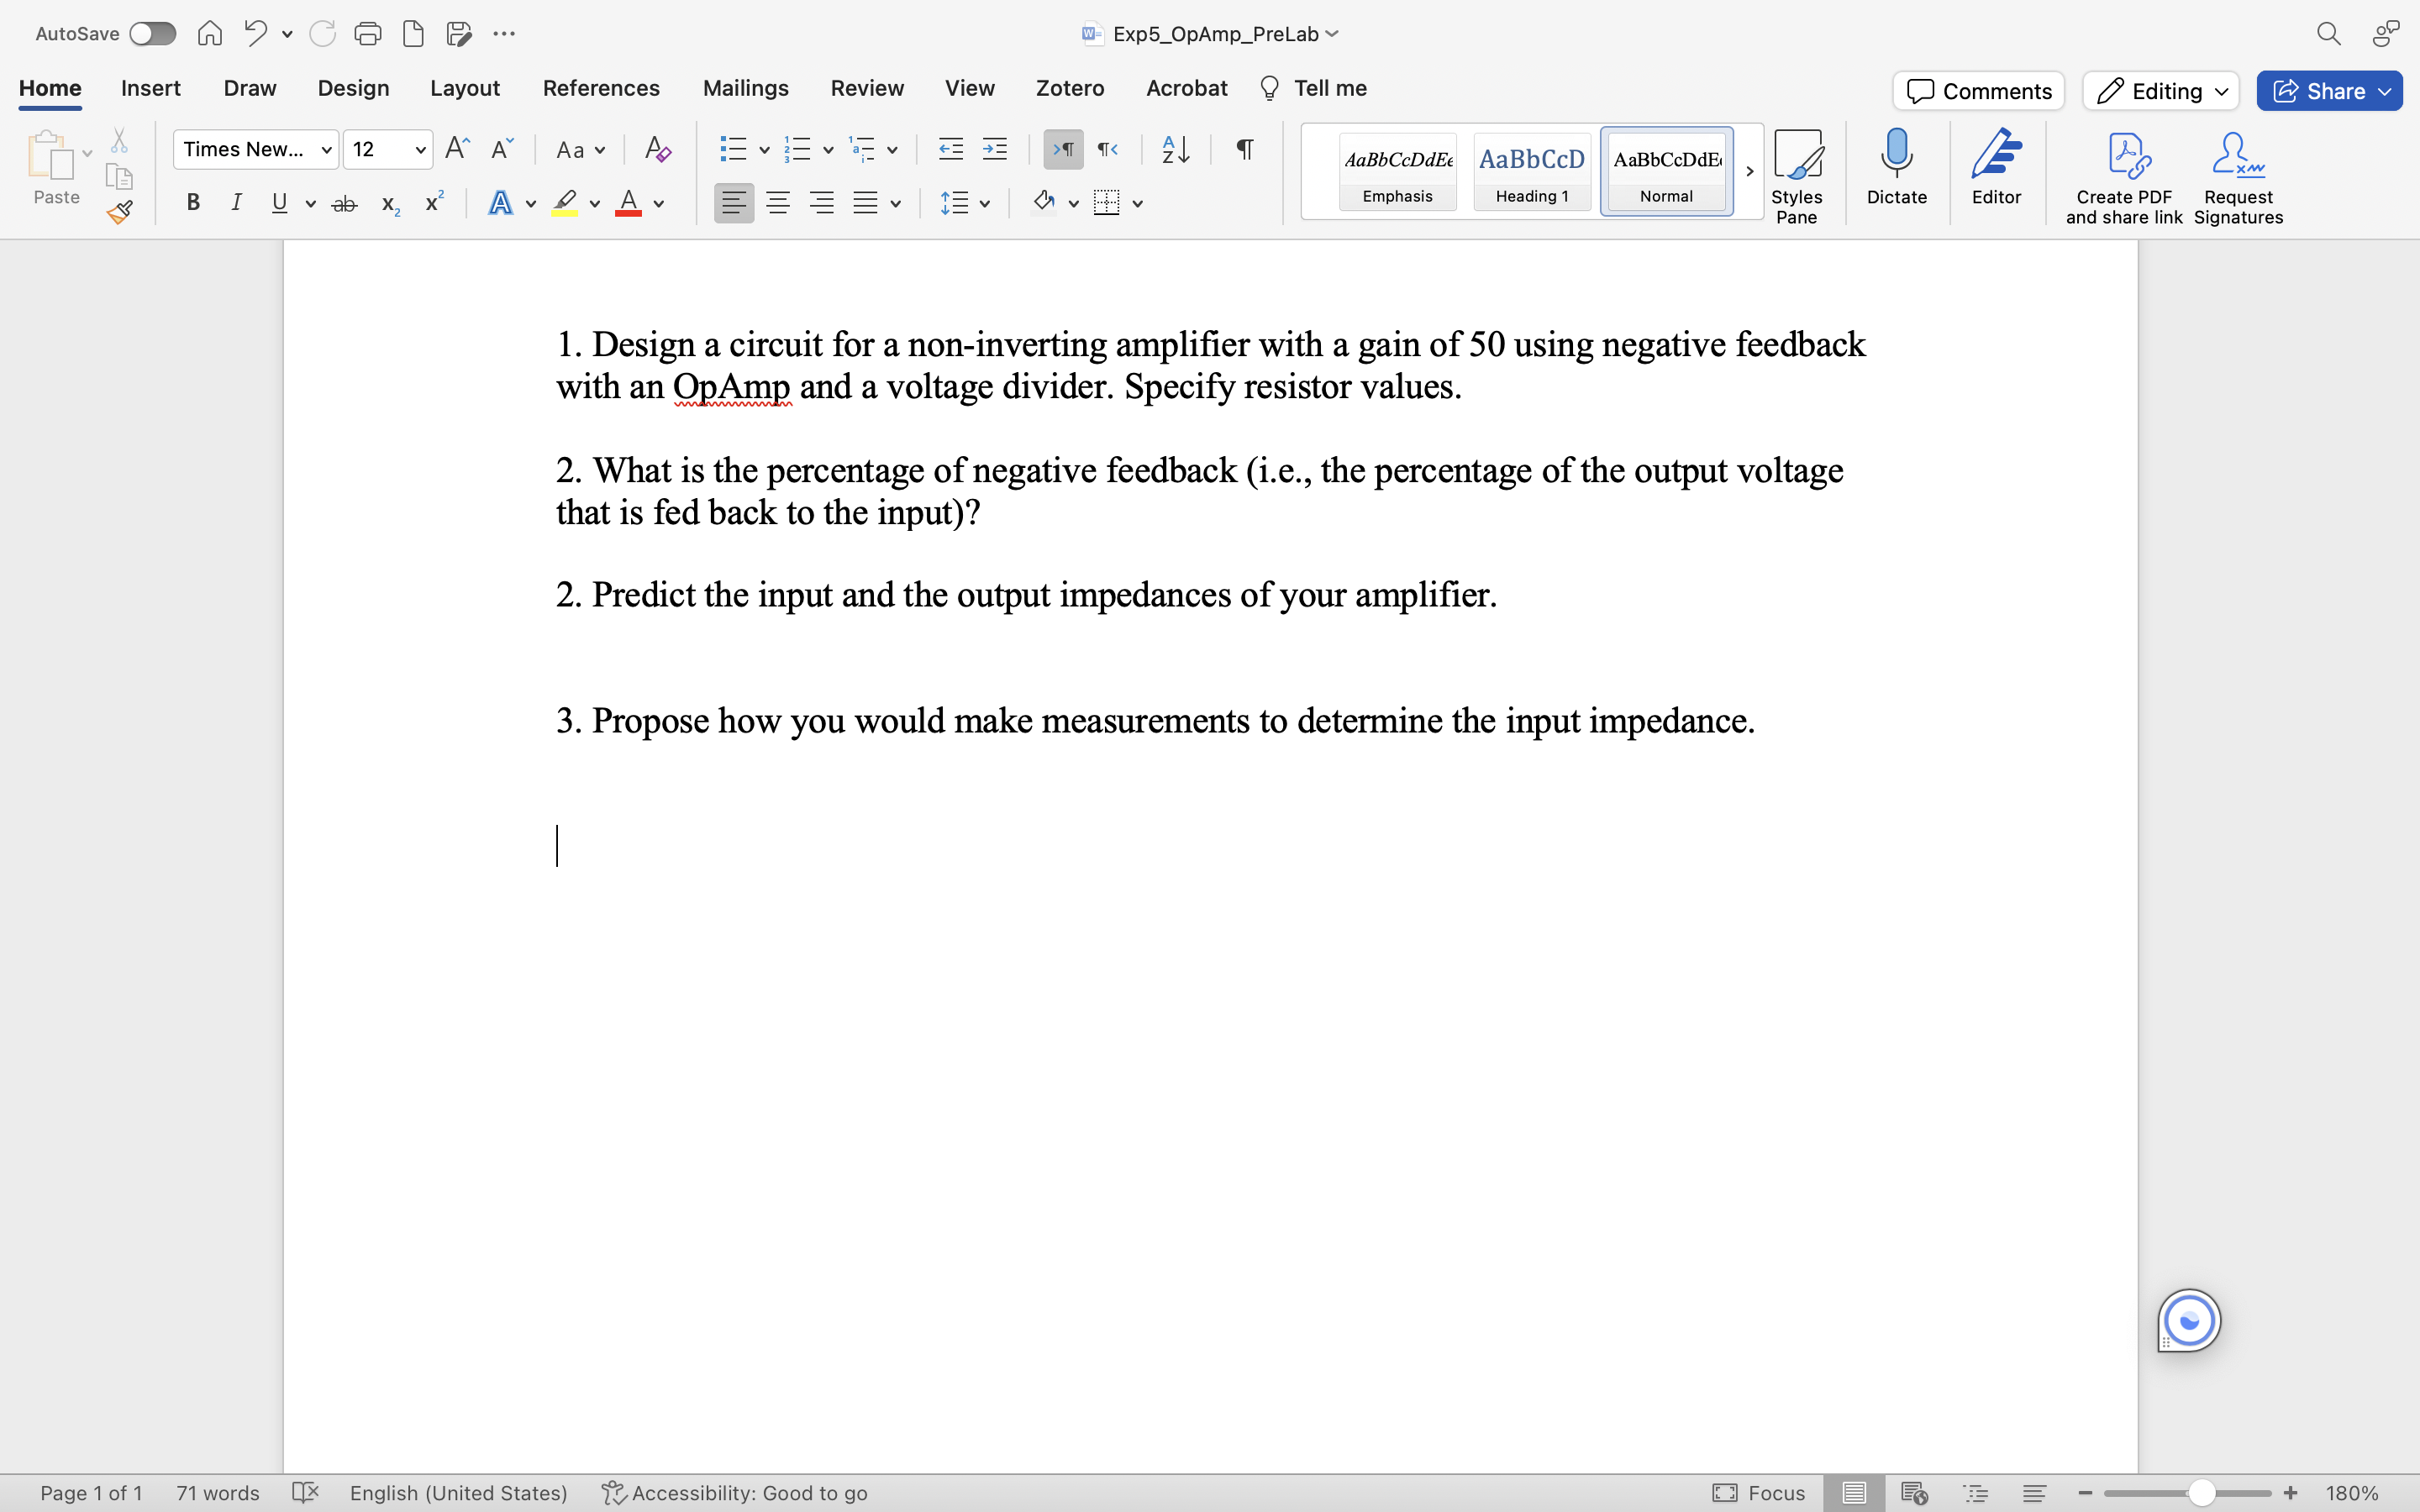Center align the text
Image resolution: width=2420 pixels, height=1512 pixels.
(777, 204)
